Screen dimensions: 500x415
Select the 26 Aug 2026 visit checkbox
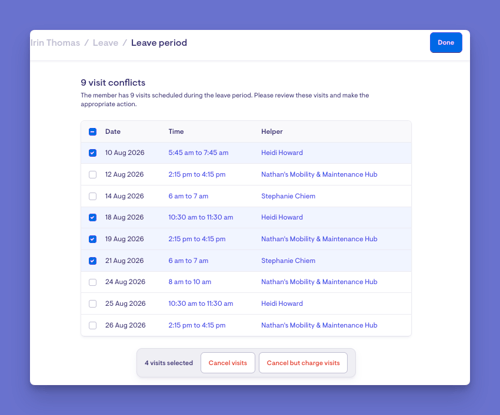[93, 325]
